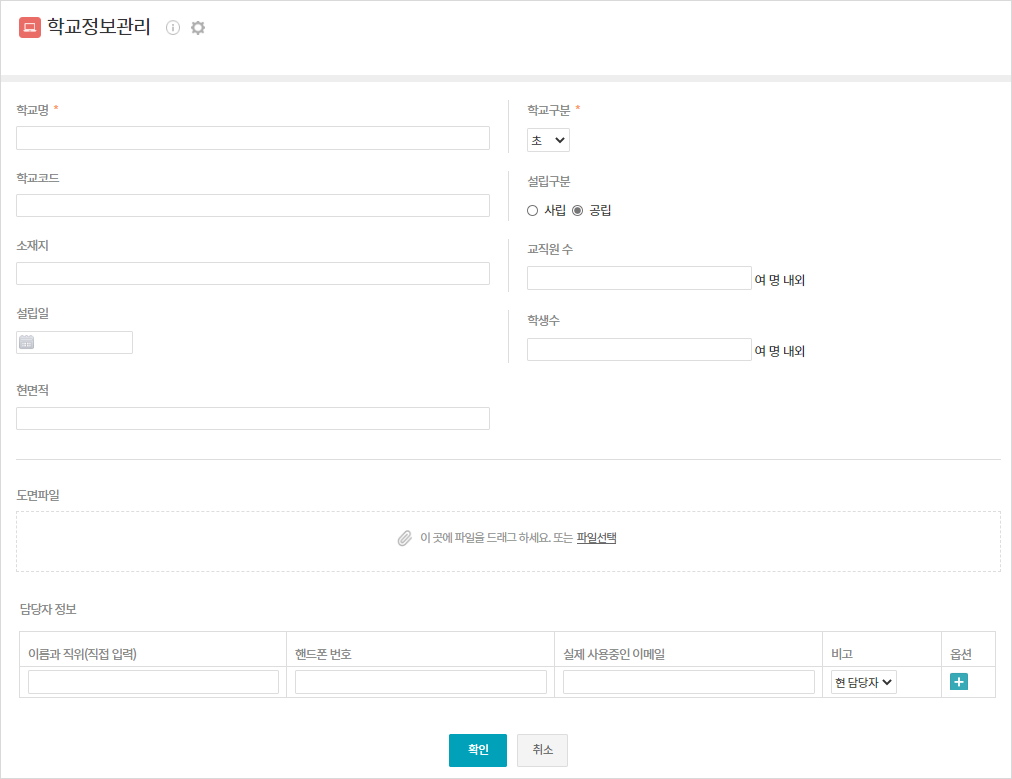
Task: Click the 소재지 text field
Action: [x=253, y=274]
